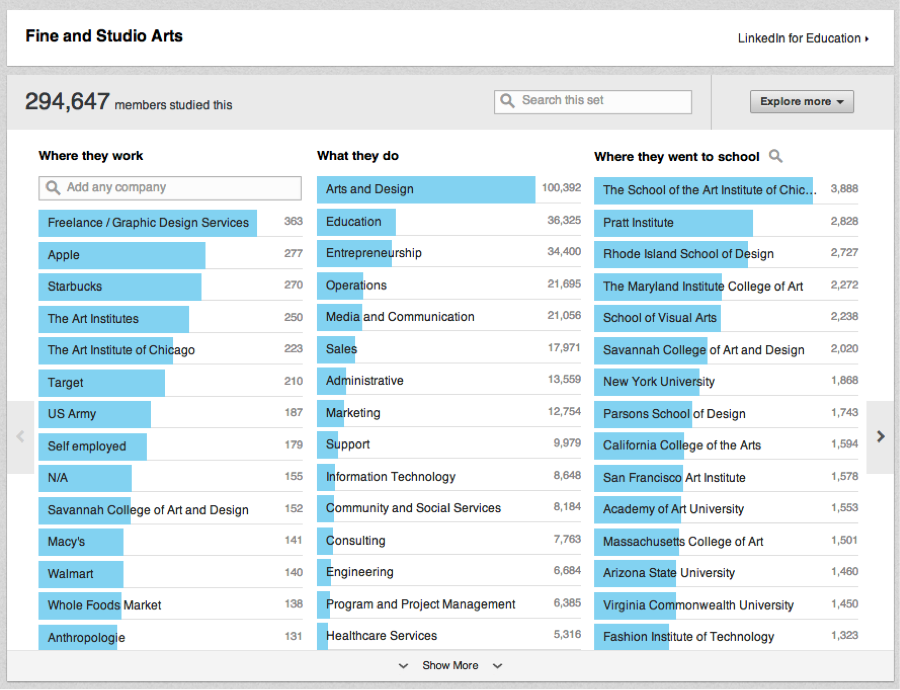The image size is (900, 690).
Task: Open the Explore more dropdown
Action: pyautogui.click(x=802, y=101)
